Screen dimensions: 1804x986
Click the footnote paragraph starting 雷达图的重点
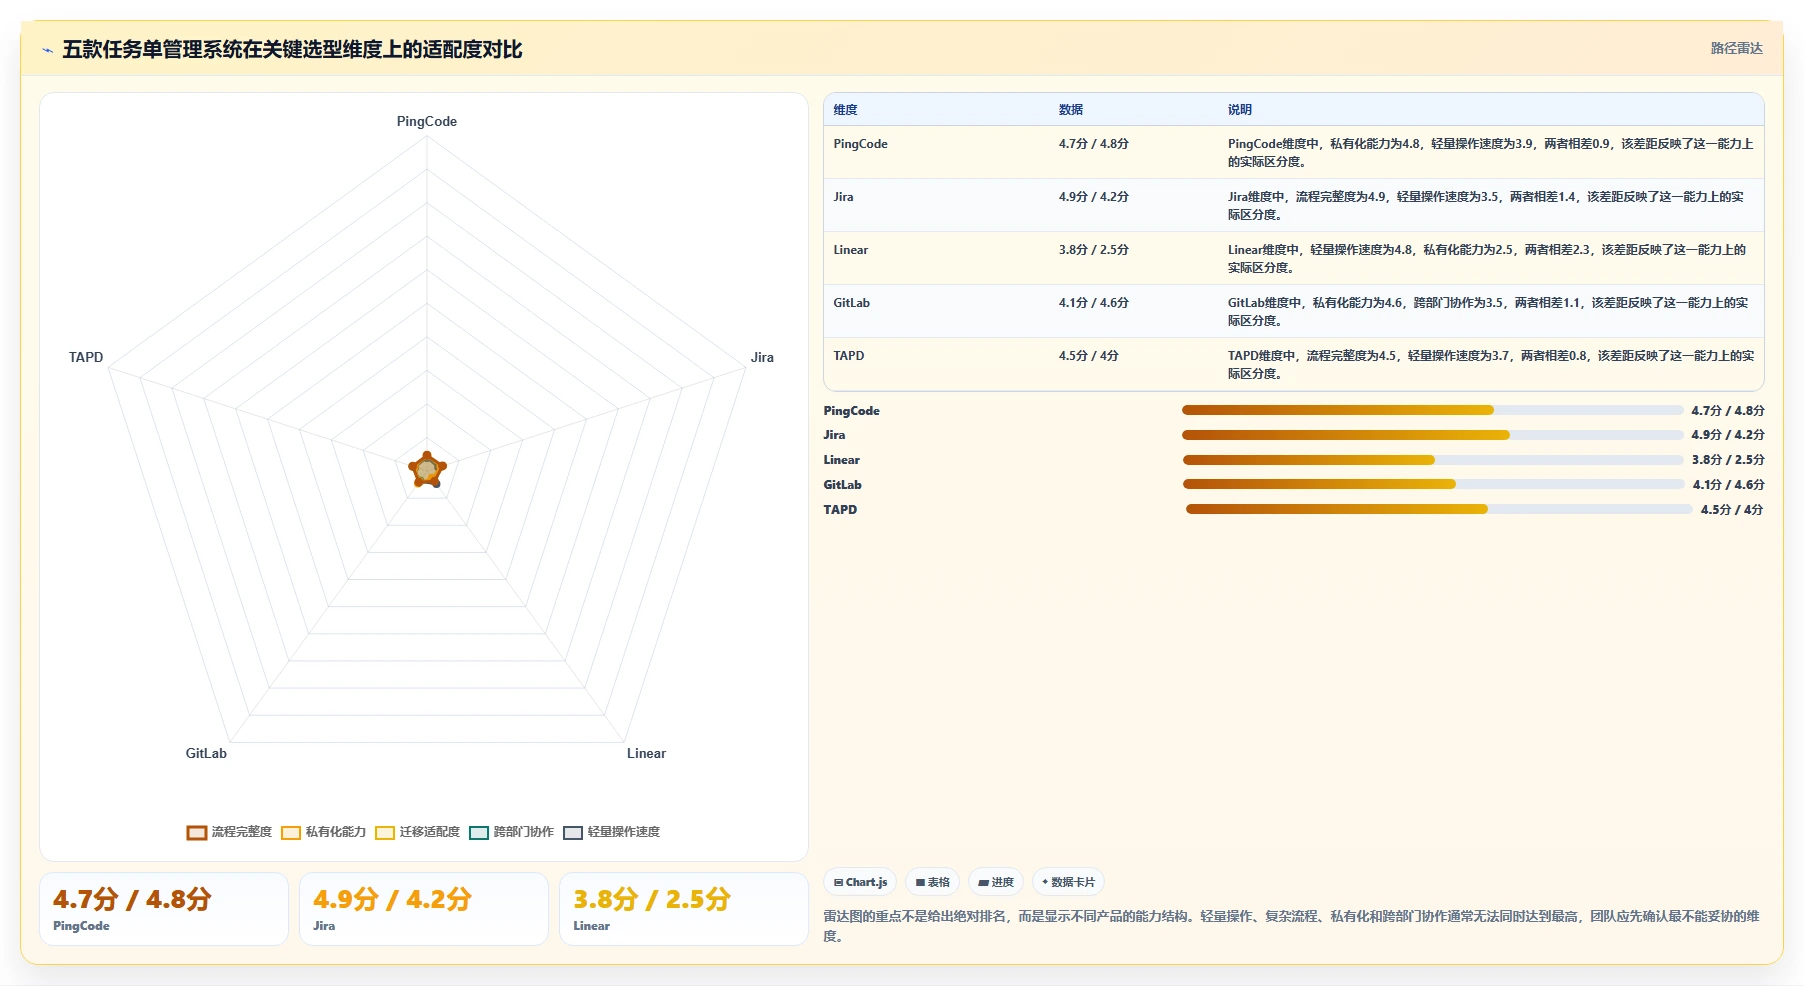tap(1291, 926)
